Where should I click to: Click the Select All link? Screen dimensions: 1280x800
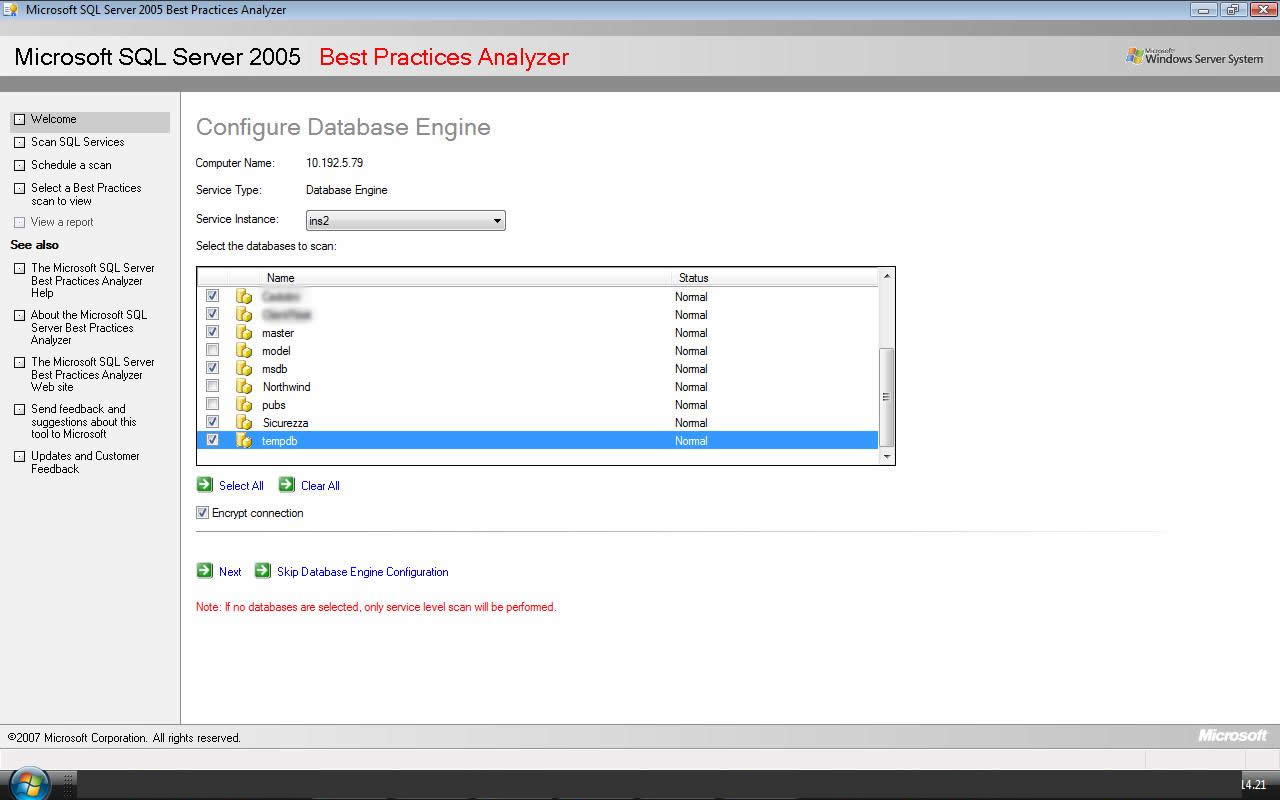241,486
